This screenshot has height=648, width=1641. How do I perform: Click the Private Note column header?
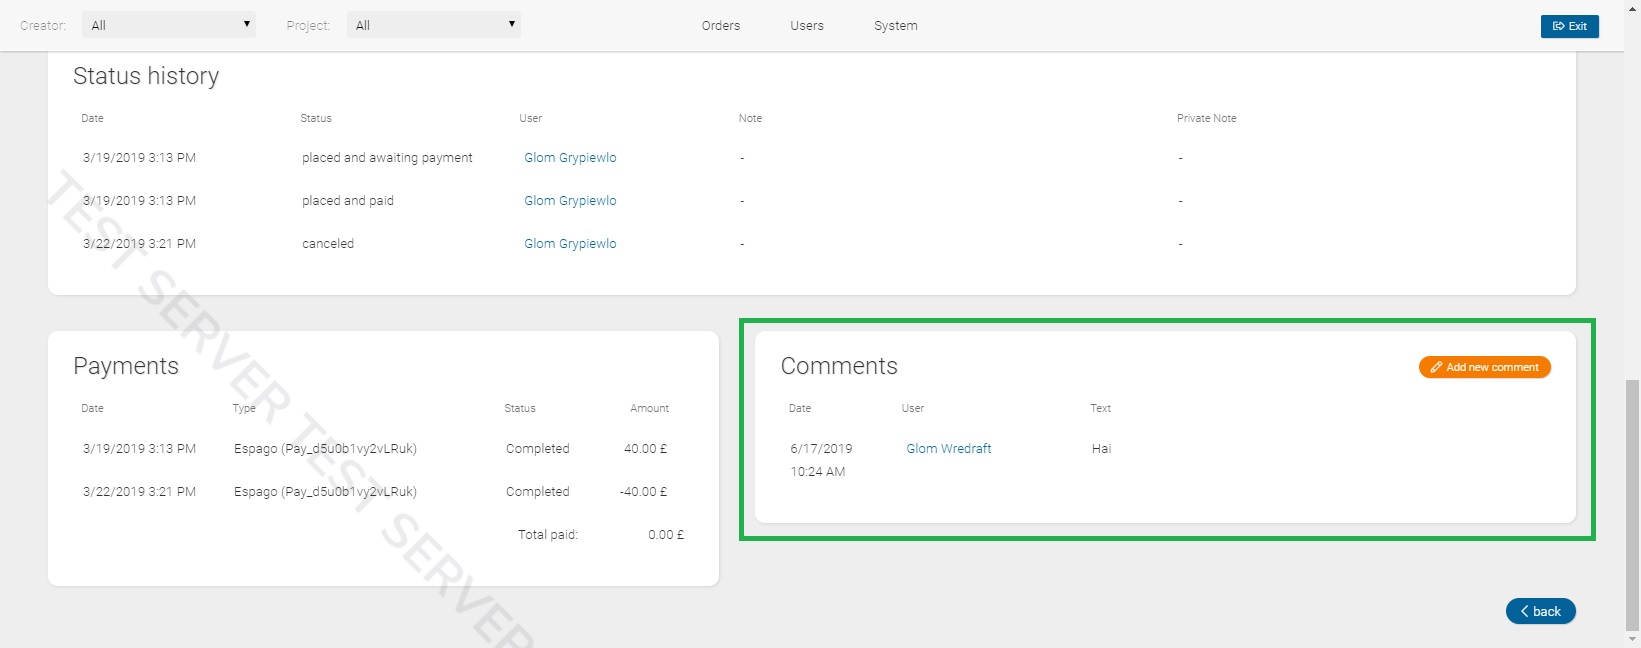point(1206,118)
